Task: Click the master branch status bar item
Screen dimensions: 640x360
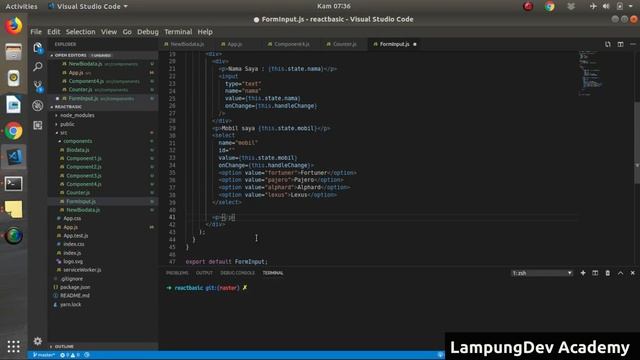Action: tap(44, 355)
